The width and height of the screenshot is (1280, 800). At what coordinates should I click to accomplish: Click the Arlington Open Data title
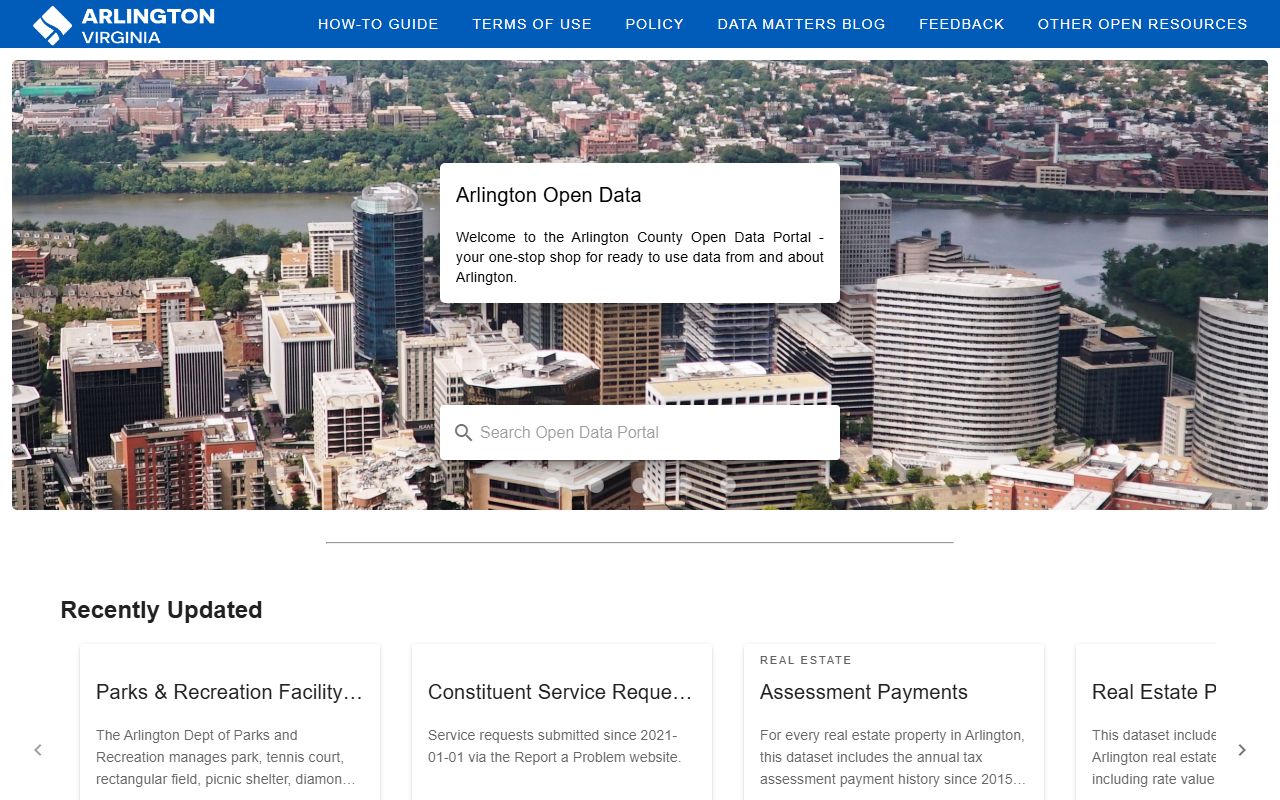(548, 195)
